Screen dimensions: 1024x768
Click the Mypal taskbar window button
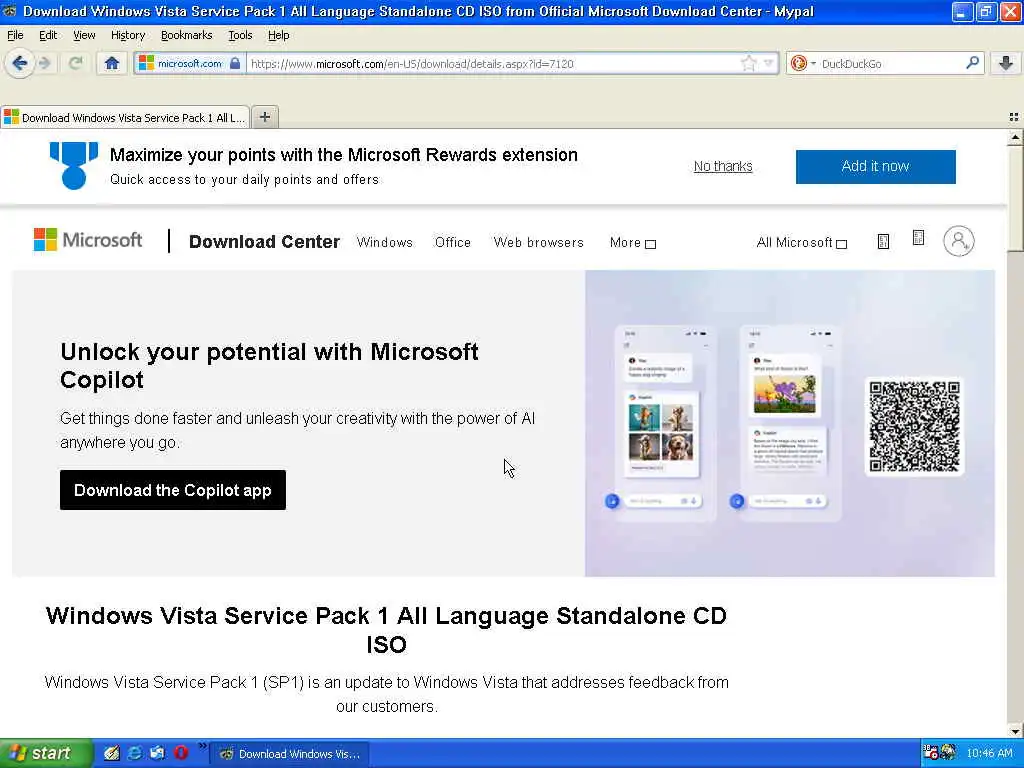click(x=290, y=754)
